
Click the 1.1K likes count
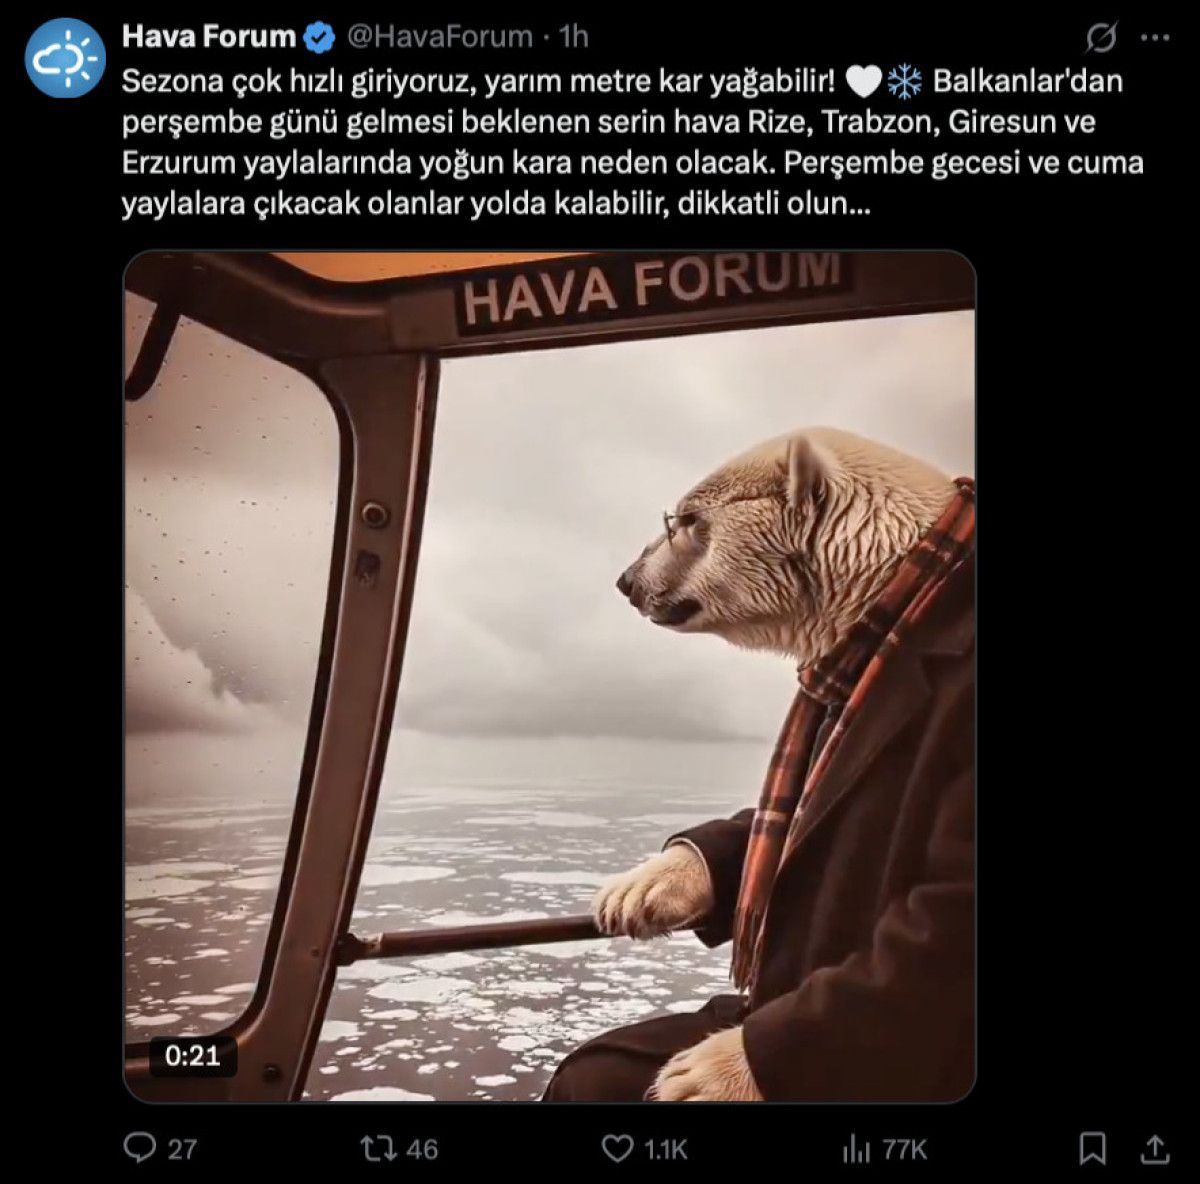pyautogui.click(x=665, y=1150)
